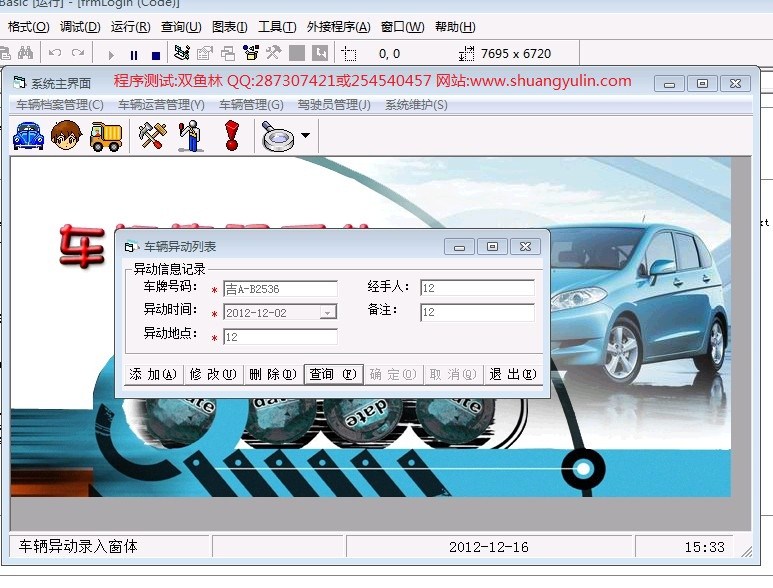Close the 车辆异动列表 dialog
Image resolution: width=773 pixels, height=588 pixels.
[x=526, y=246]
